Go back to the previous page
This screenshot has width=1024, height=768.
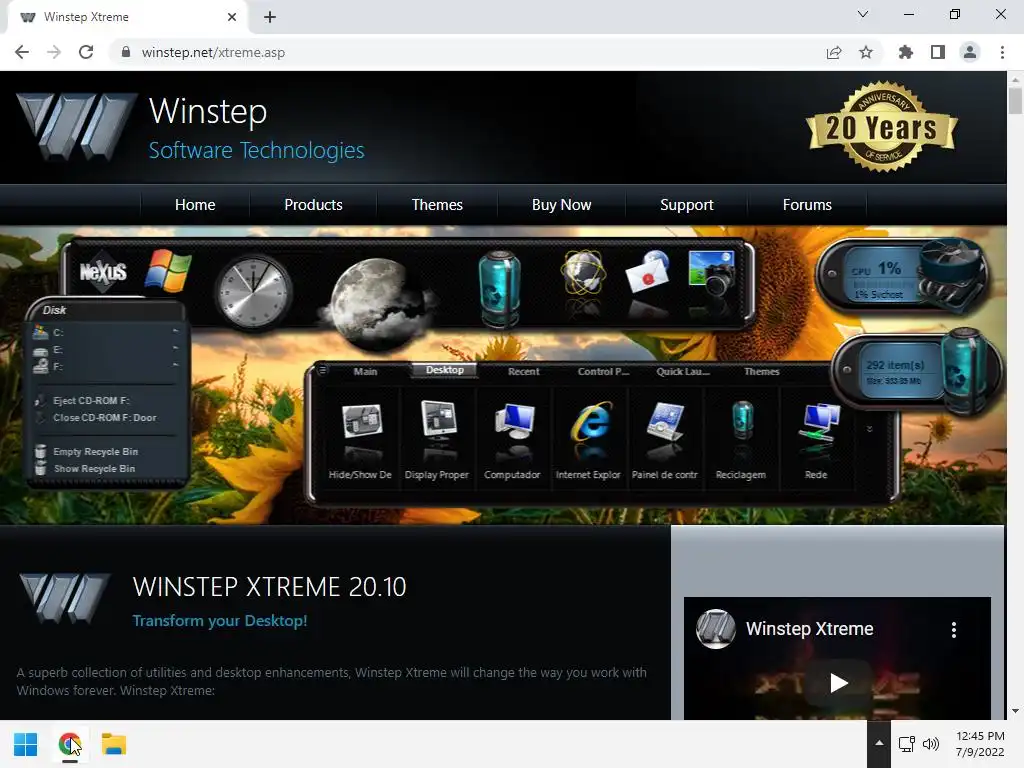pyautogui.click(x=22, y=52)
